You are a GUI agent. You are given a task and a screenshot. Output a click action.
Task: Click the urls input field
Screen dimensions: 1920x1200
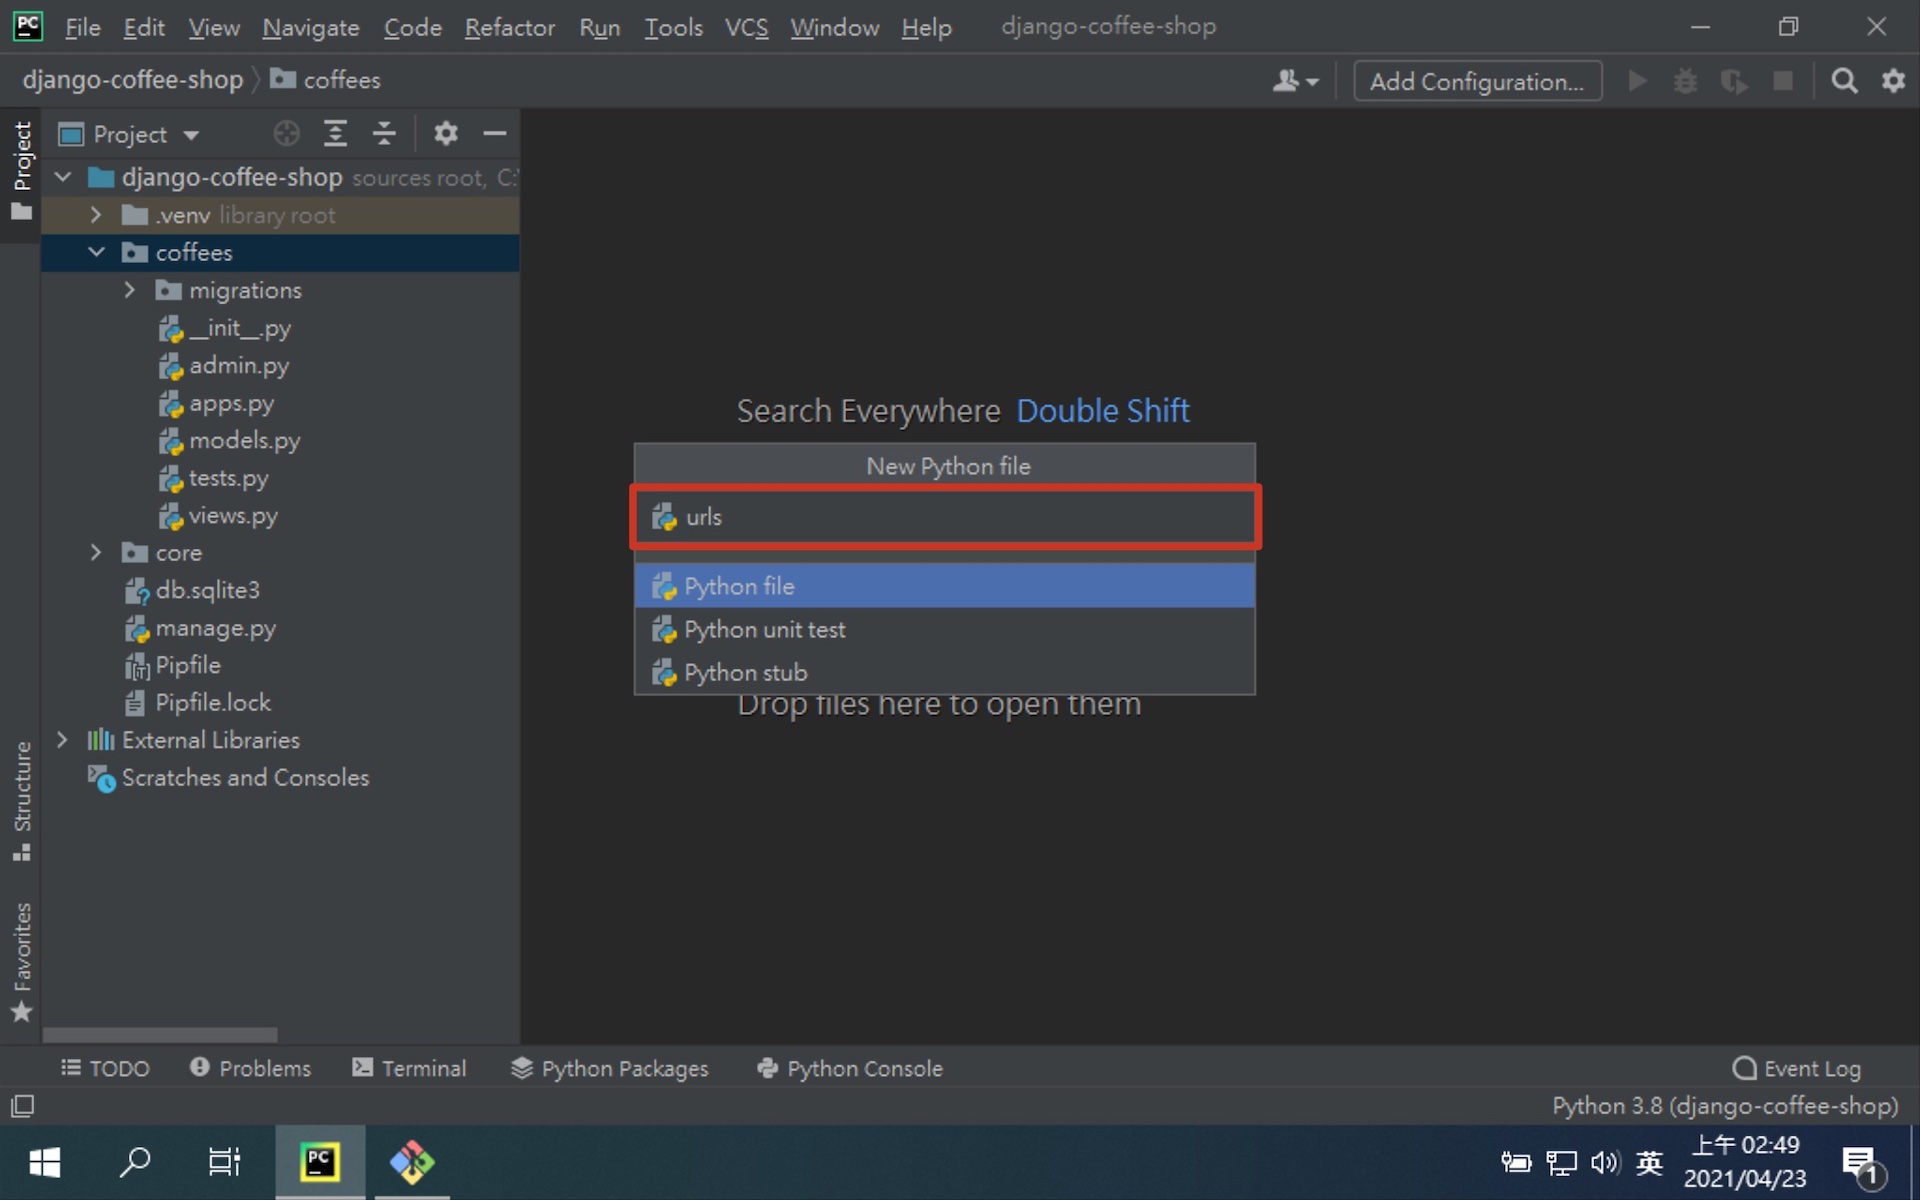point(945,517)
